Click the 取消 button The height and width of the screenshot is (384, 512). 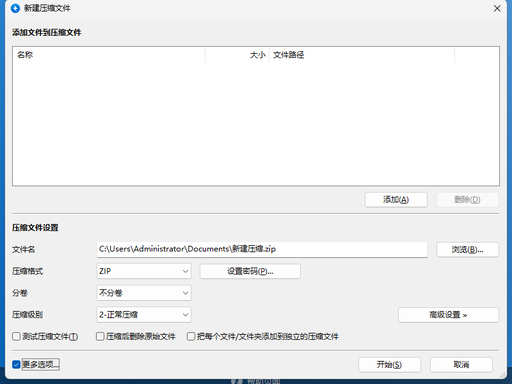point(461,365)
